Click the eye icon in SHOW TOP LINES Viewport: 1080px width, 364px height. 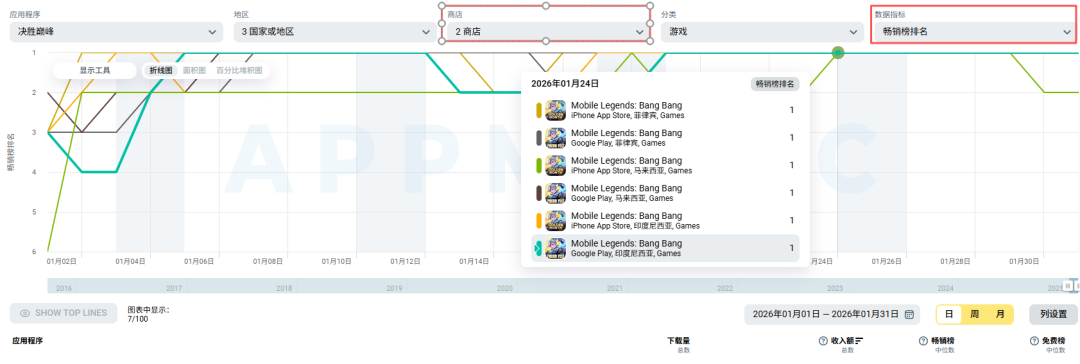coord(25,314)
